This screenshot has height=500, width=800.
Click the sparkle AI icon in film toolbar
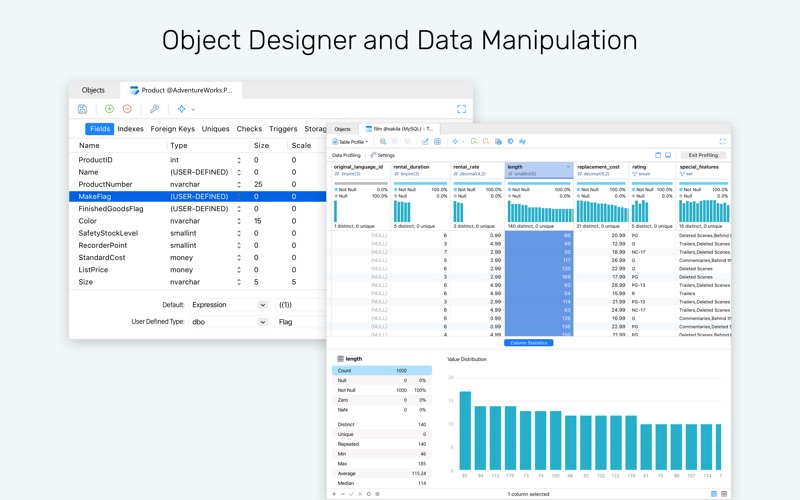click(x=455, y=141)
